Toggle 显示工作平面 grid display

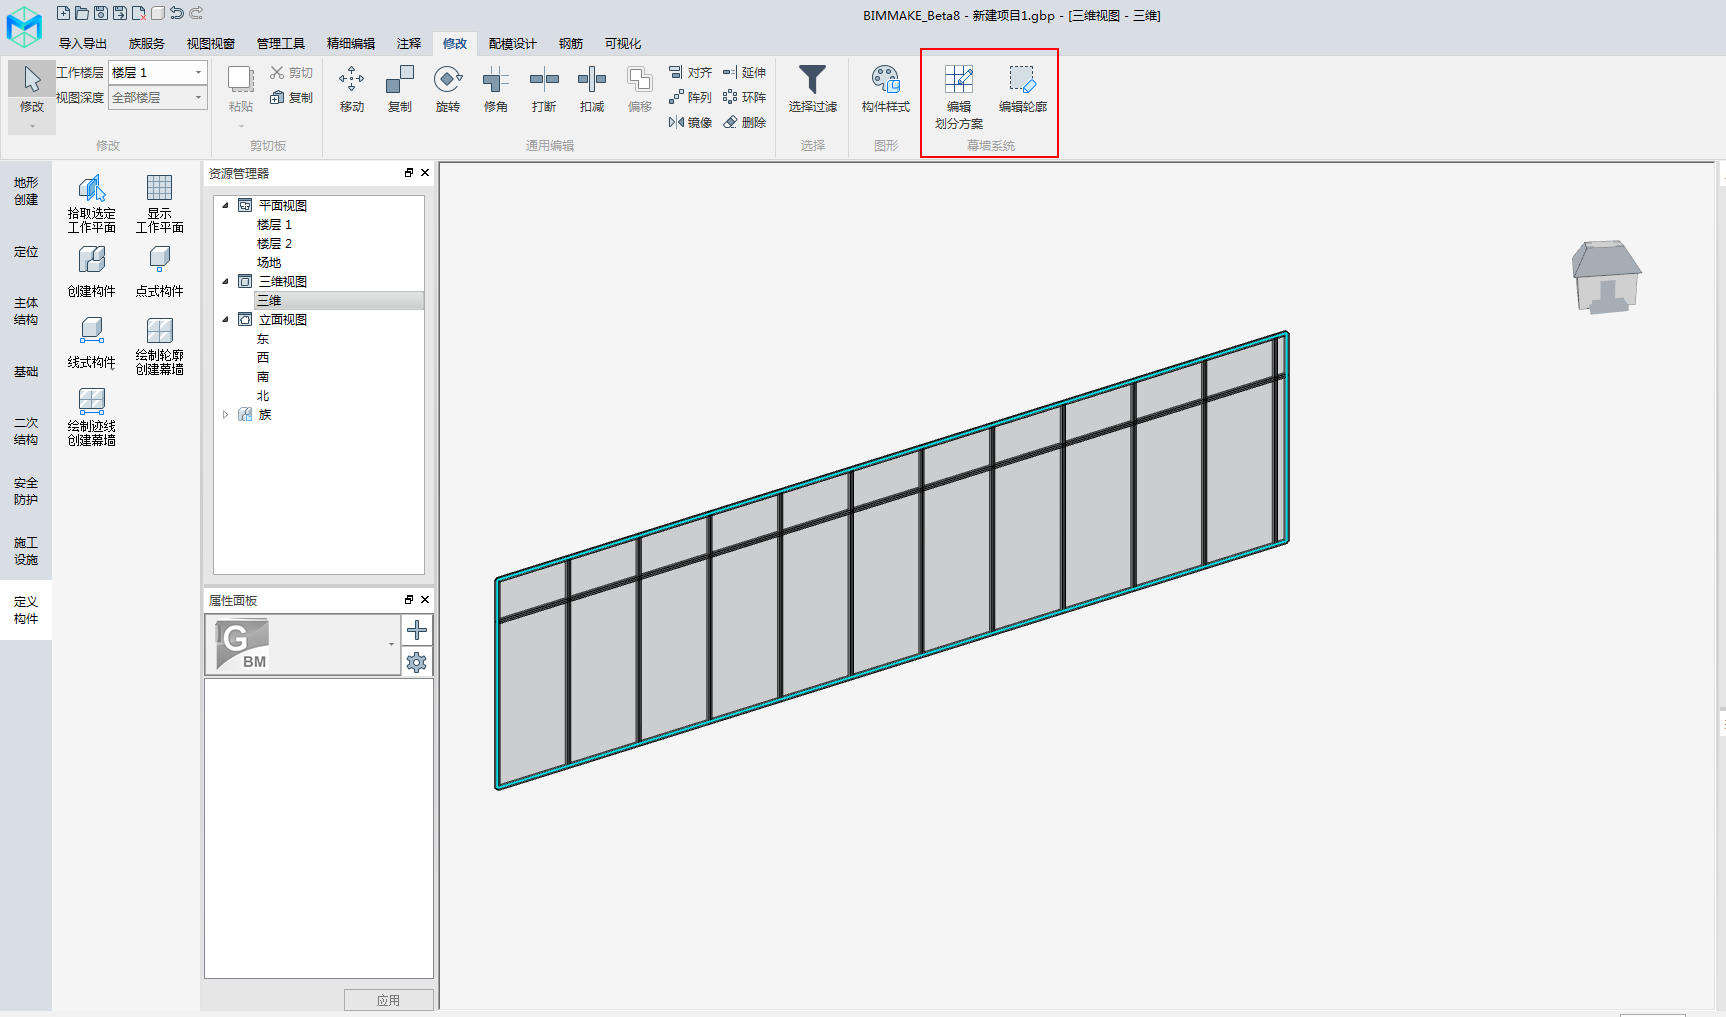(x=160, y=205)
